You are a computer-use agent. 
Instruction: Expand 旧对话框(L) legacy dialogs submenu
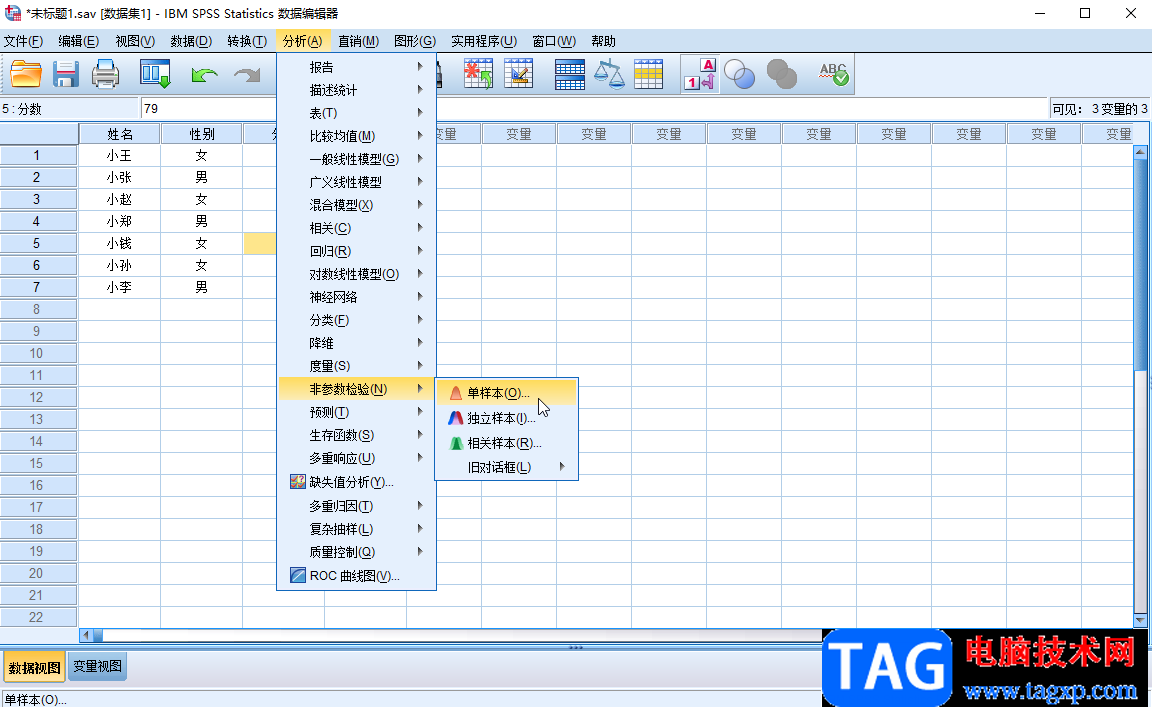click(507, 467)
